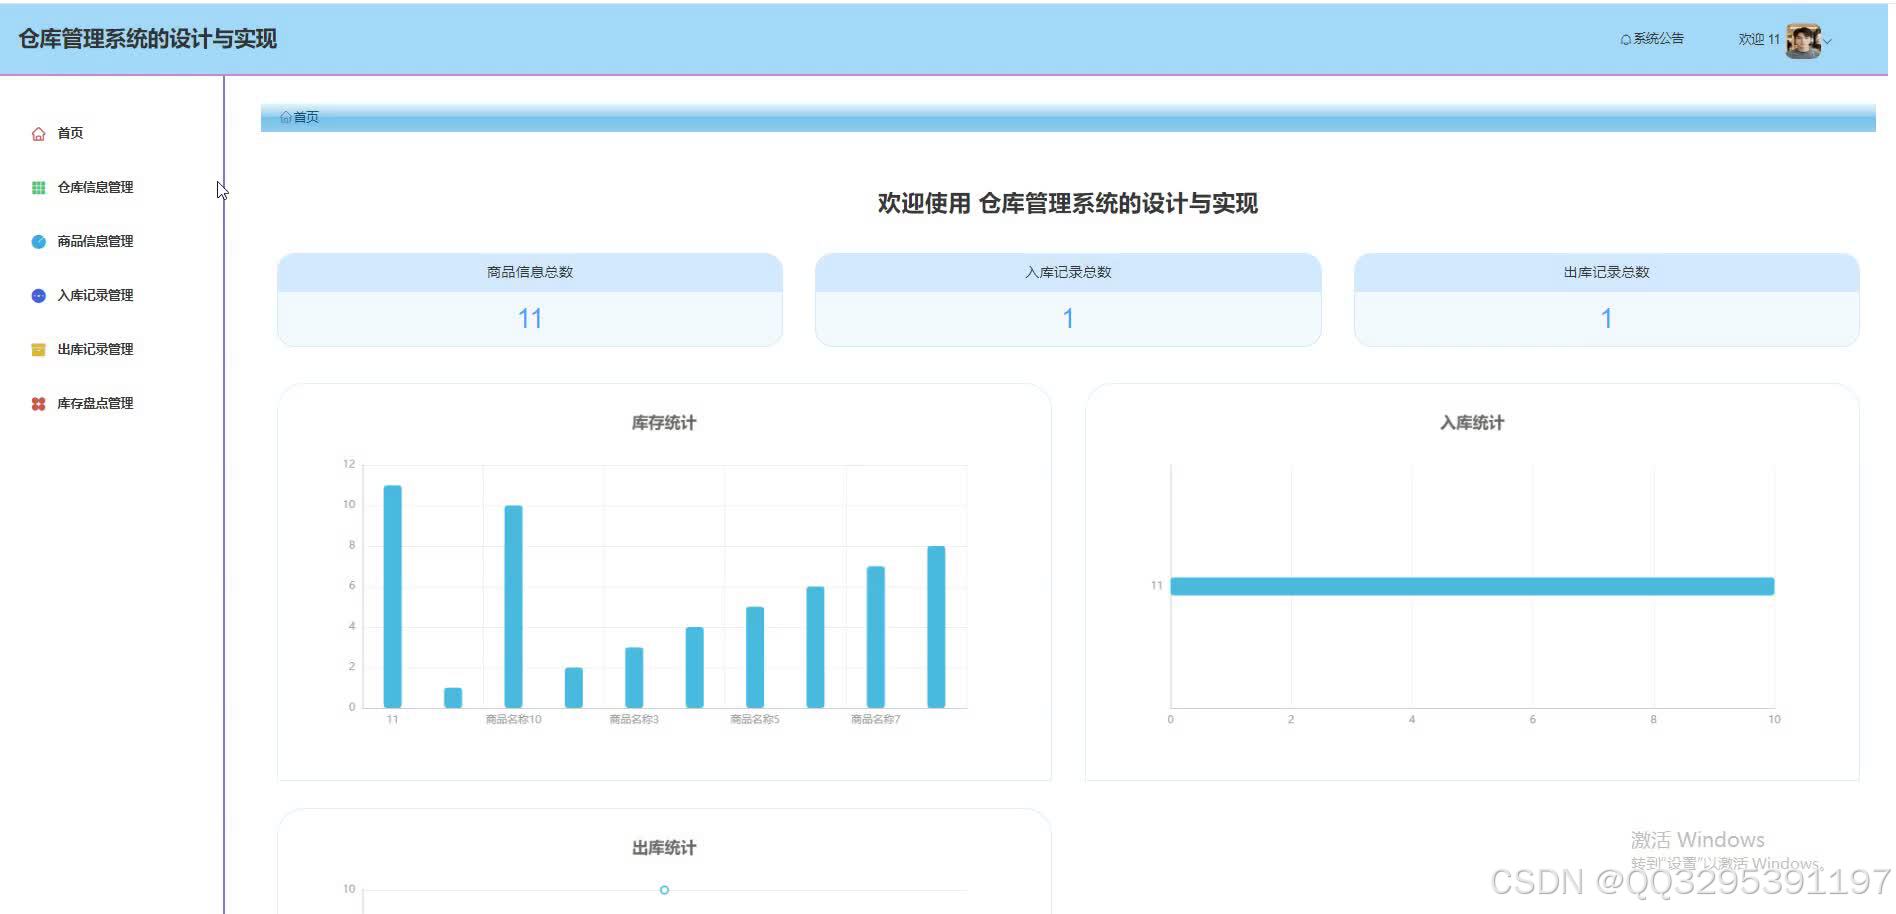The height and width of the screenshot is (914, 1896).
Task: Click the data point in 出库统计 chart
Action: [663, 889]
